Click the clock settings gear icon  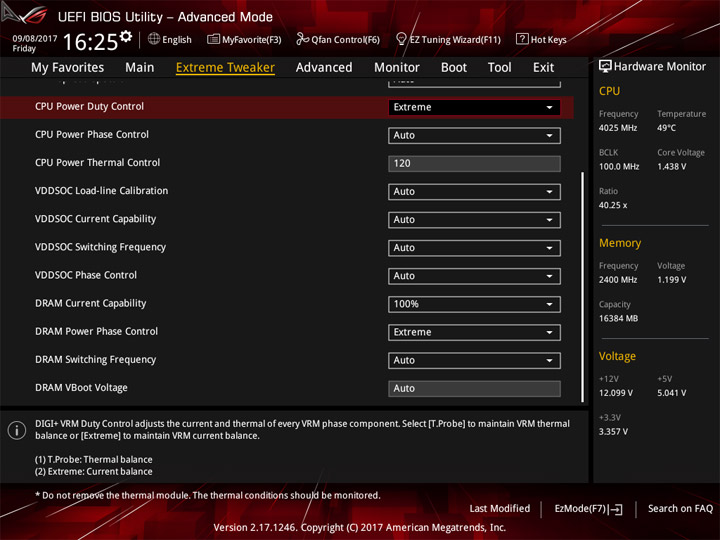tap(125, 36)
